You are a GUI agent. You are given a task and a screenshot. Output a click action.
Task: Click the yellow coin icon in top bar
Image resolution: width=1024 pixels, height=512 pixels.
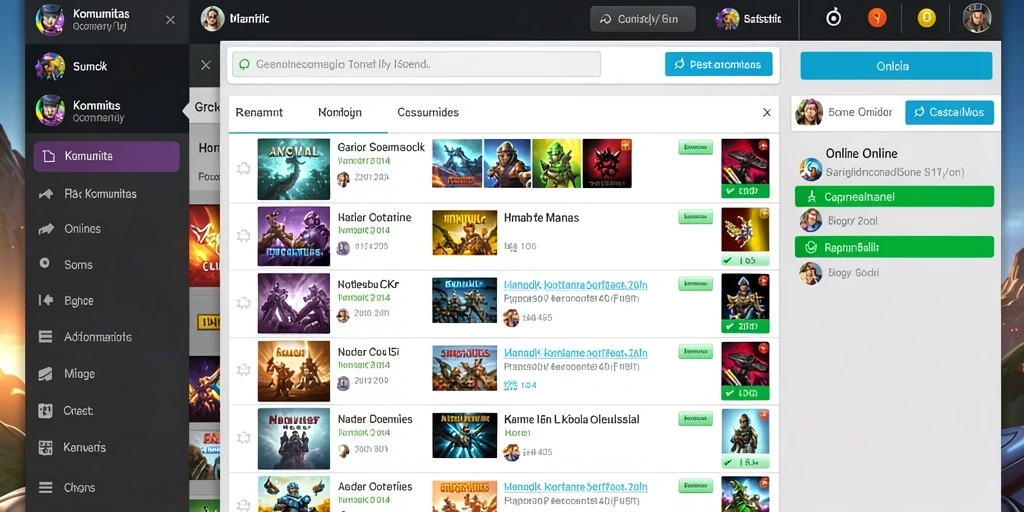pos(927,18)
